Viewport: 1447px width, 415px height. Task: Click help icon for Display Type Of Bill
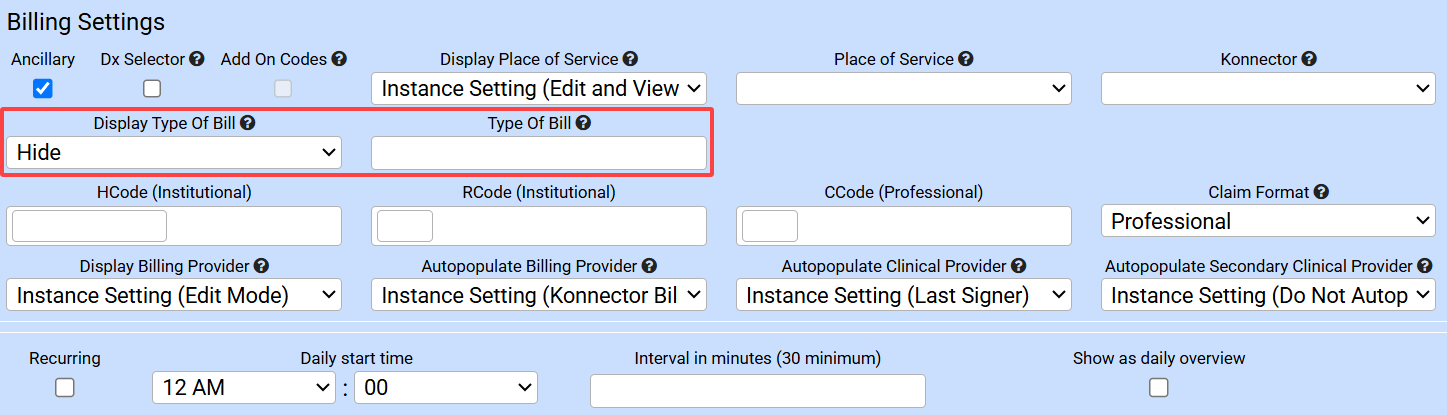tap(247, 124)
